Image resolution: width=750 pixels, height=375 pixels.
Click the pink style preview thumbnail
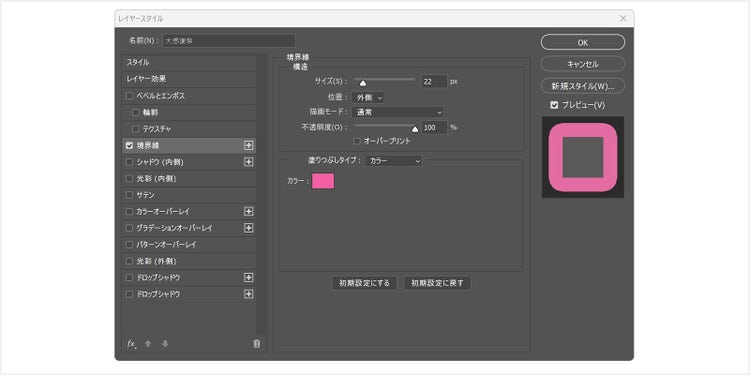click(x=583, y=157)
